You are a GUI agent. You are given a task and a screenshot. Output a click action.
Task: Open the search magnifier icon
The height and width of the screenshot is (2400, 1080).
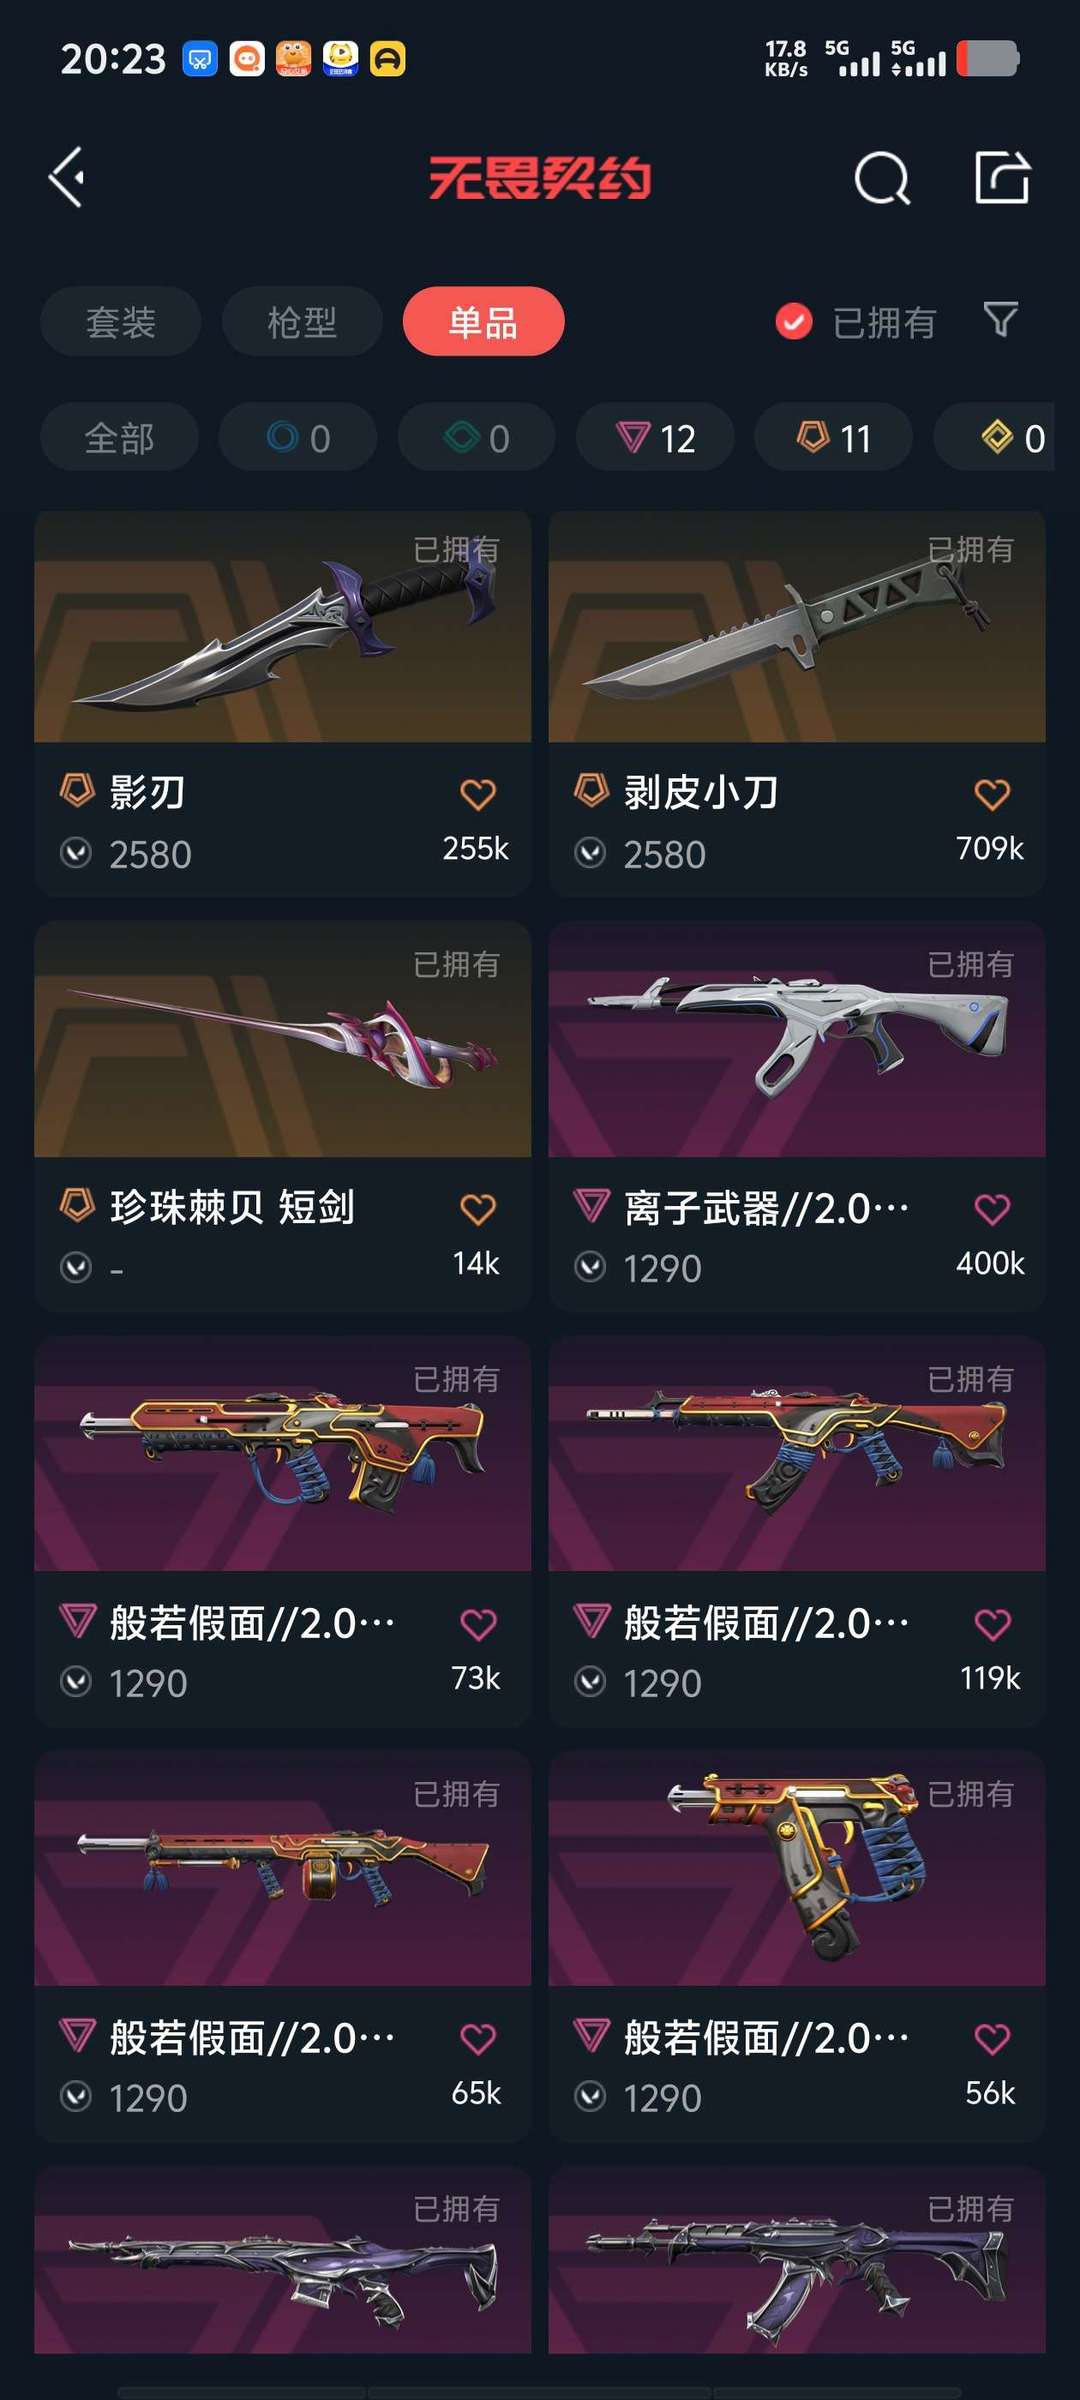coord(882,179)
